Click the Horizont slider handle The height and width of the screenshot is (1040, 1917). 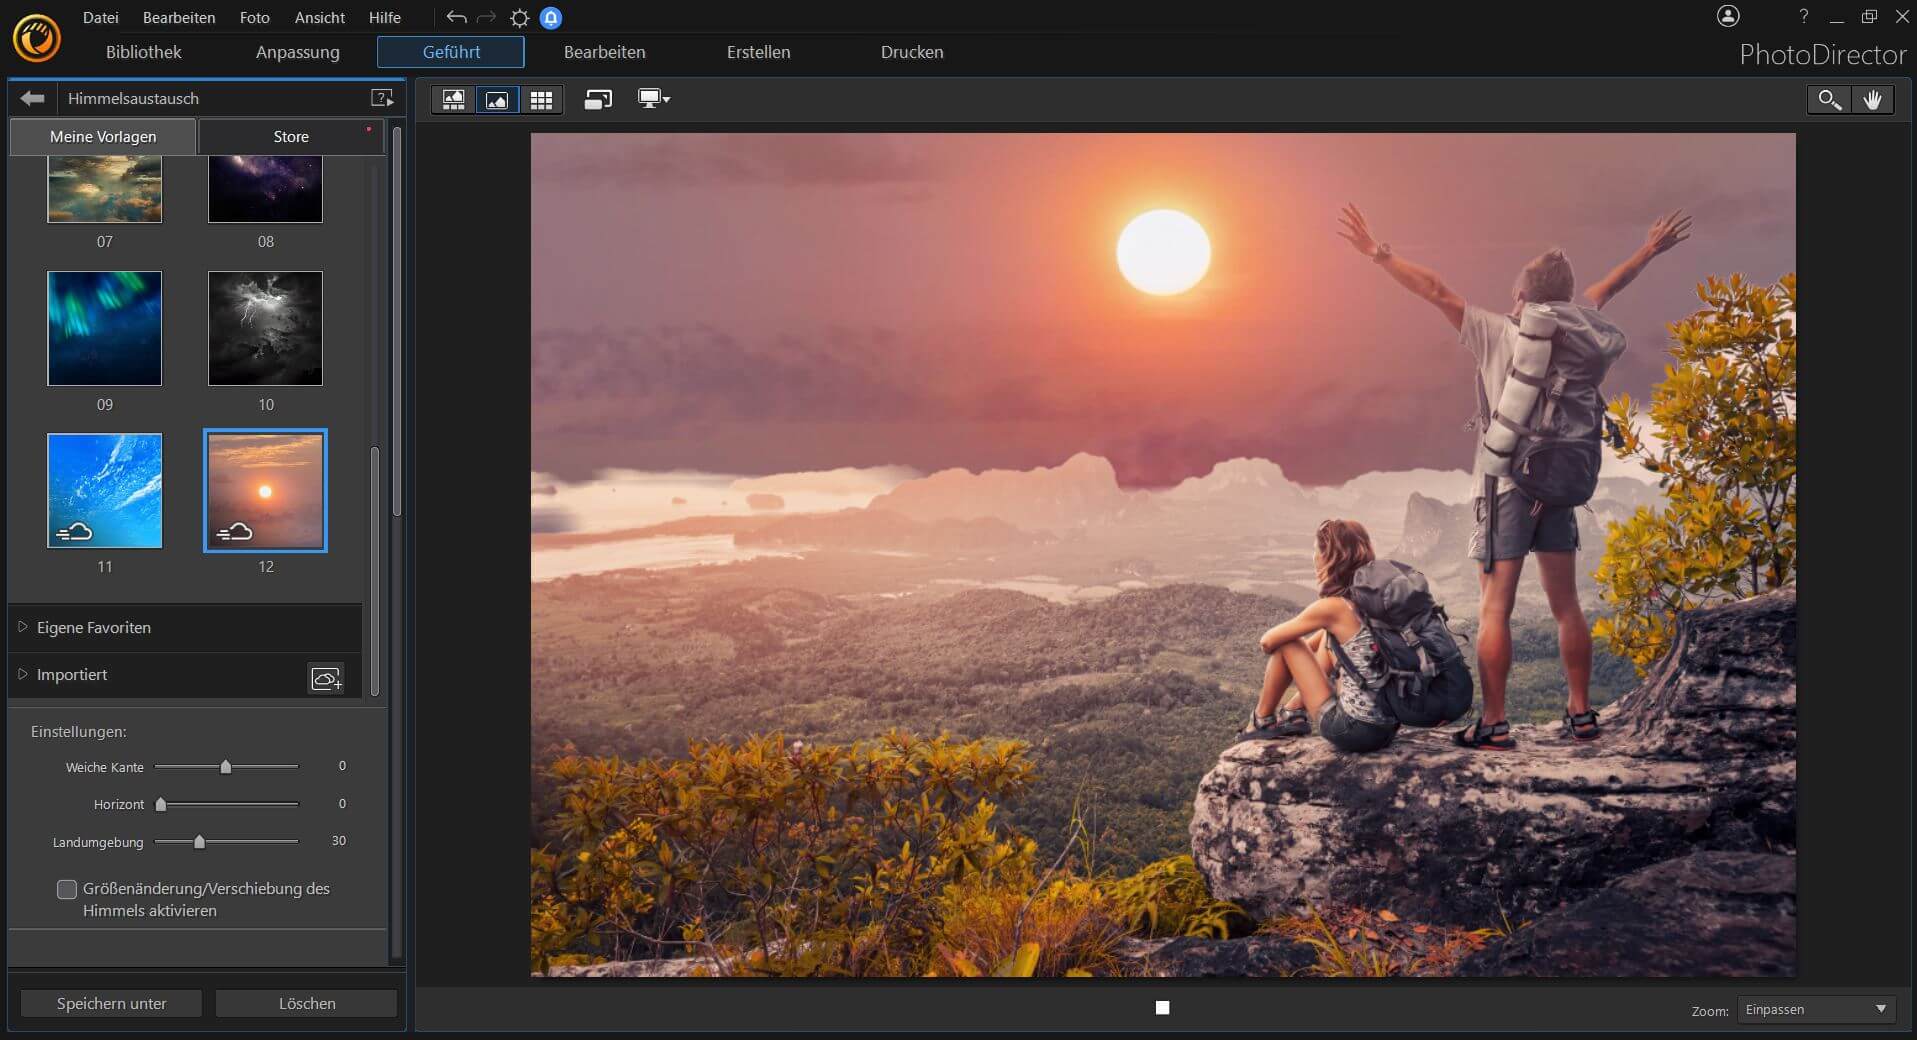tap(161, 804)
